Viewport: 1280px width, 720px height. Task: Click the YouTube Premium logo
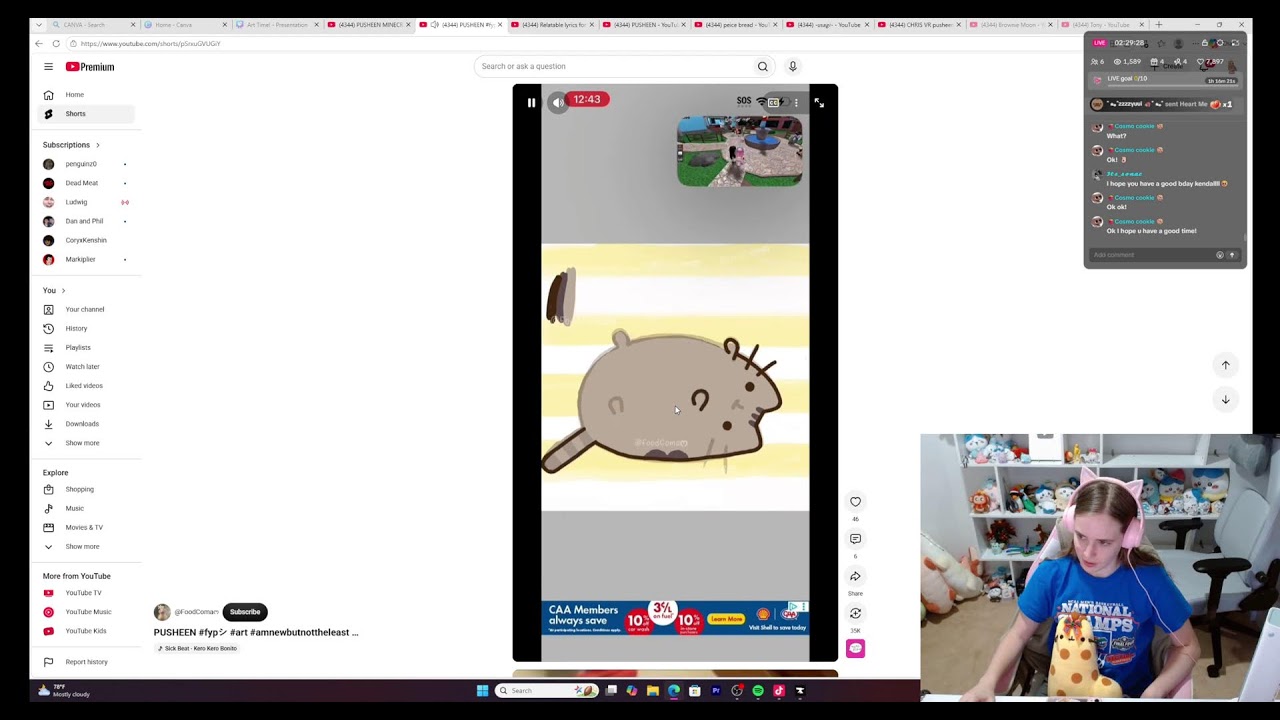90,67
